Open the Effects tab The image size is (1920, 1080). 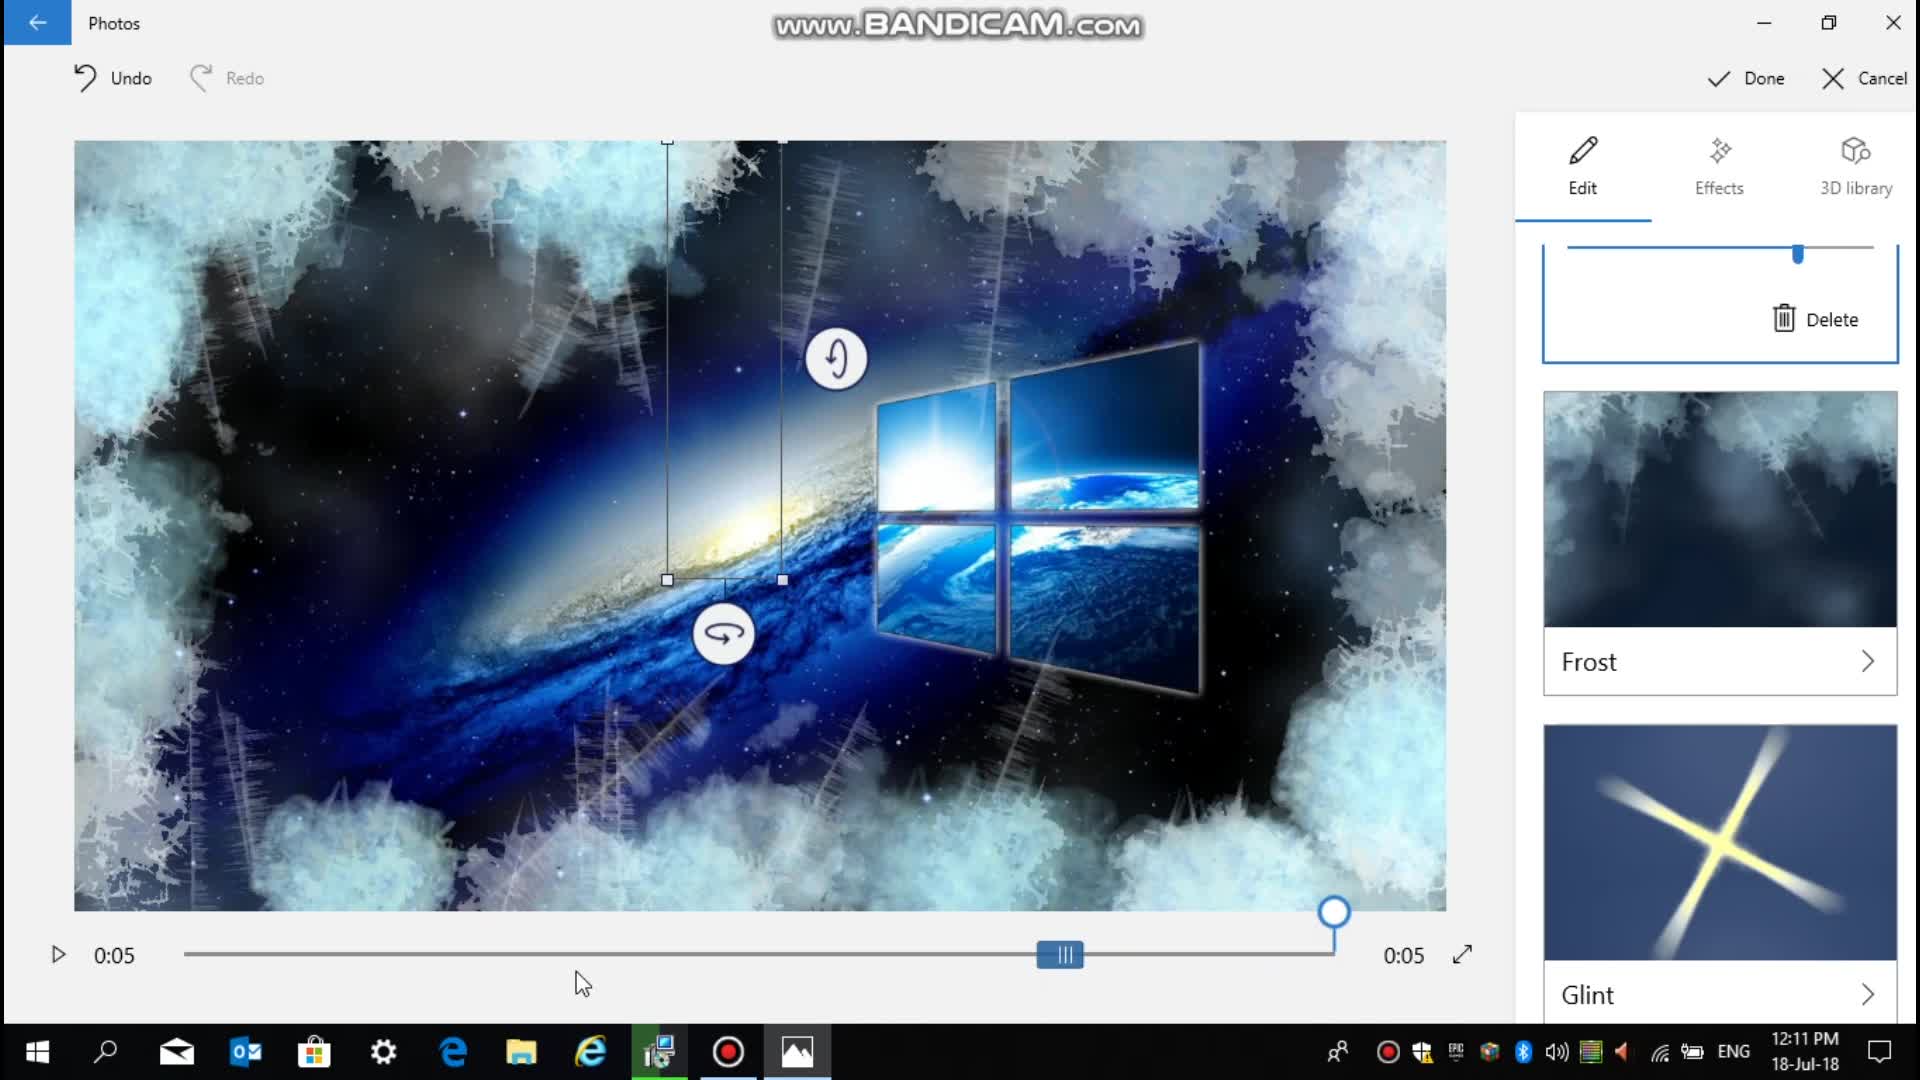pyautogui.click(x=1719, y=166)
